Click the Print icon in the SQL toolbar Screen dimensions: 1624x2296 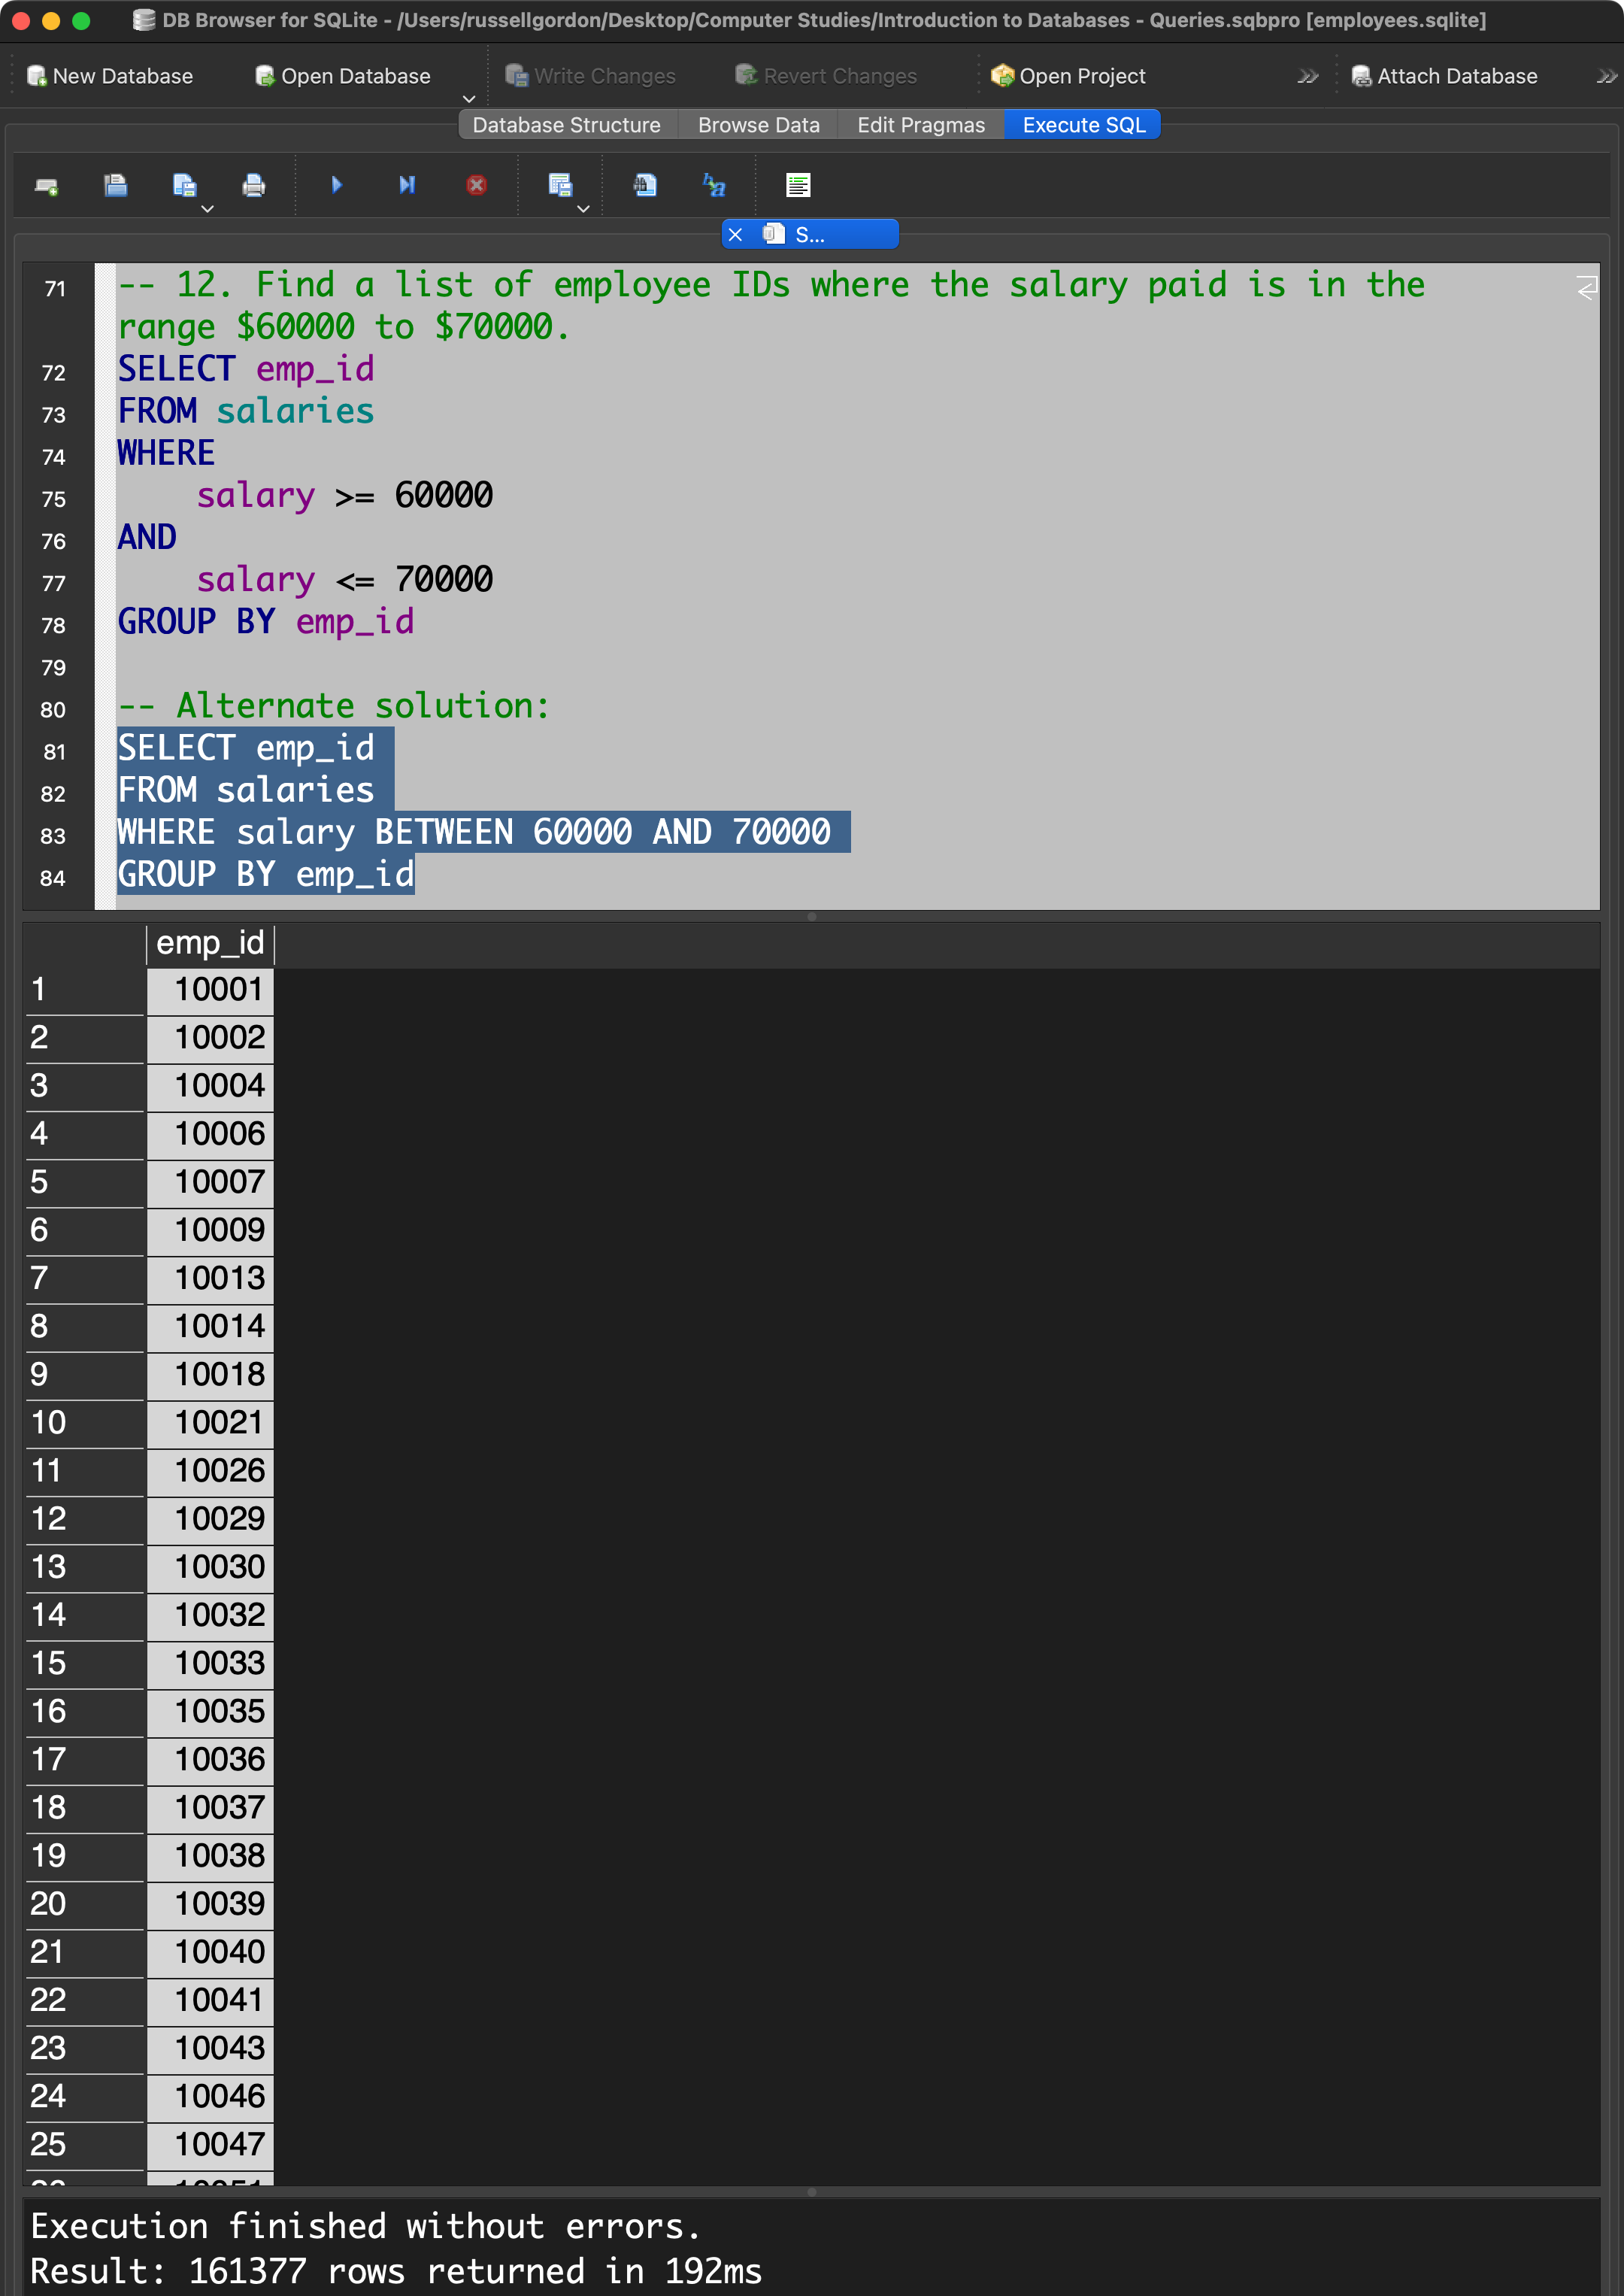254,186
